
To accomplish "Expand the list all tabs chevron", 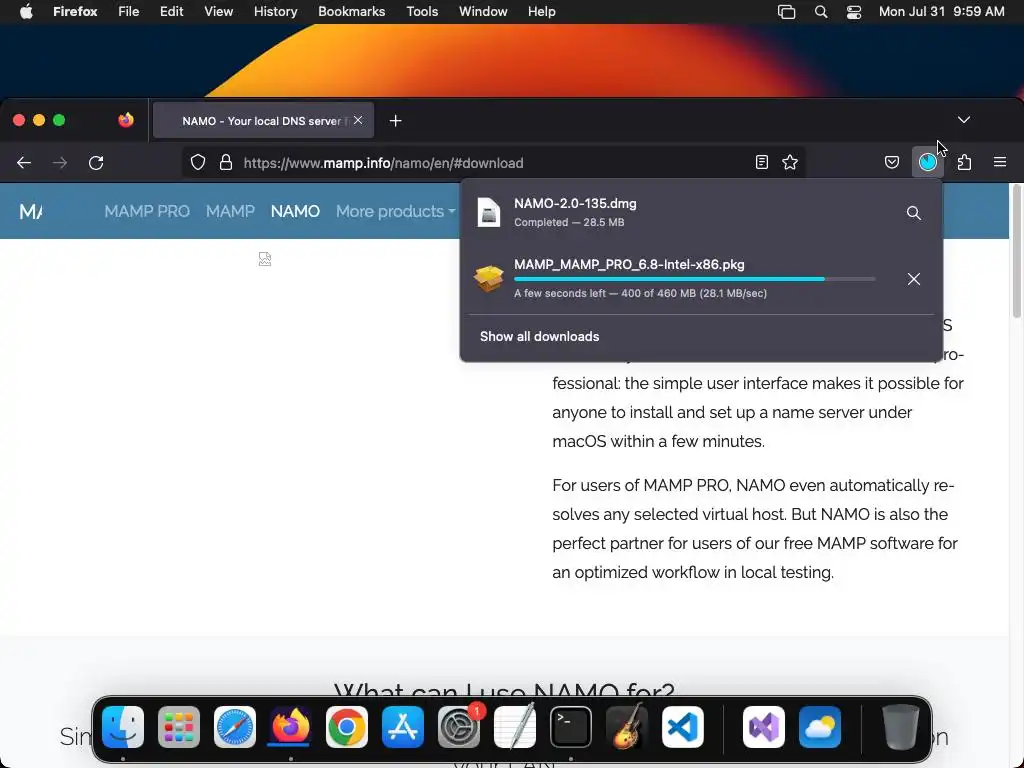I will coord(964,120).
